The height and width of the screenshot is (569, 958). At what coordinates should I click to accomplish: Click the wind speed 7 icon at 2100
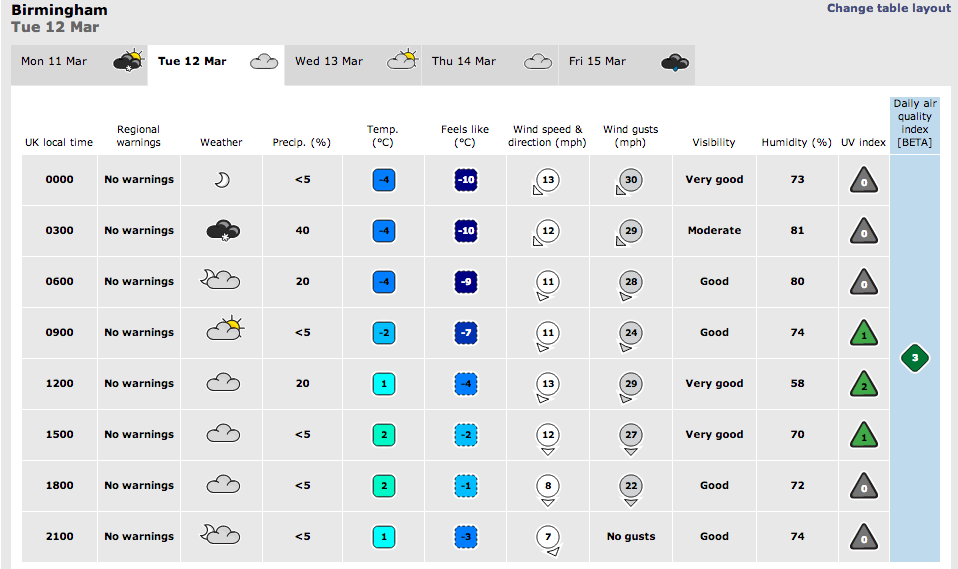click(548, 541)
